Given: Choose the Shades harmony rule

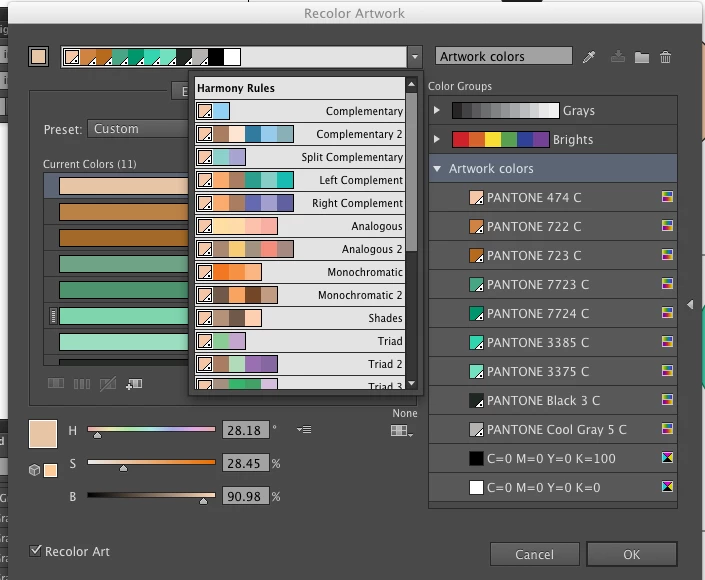Looking at the screenshot, I should (x=300, y=318).
